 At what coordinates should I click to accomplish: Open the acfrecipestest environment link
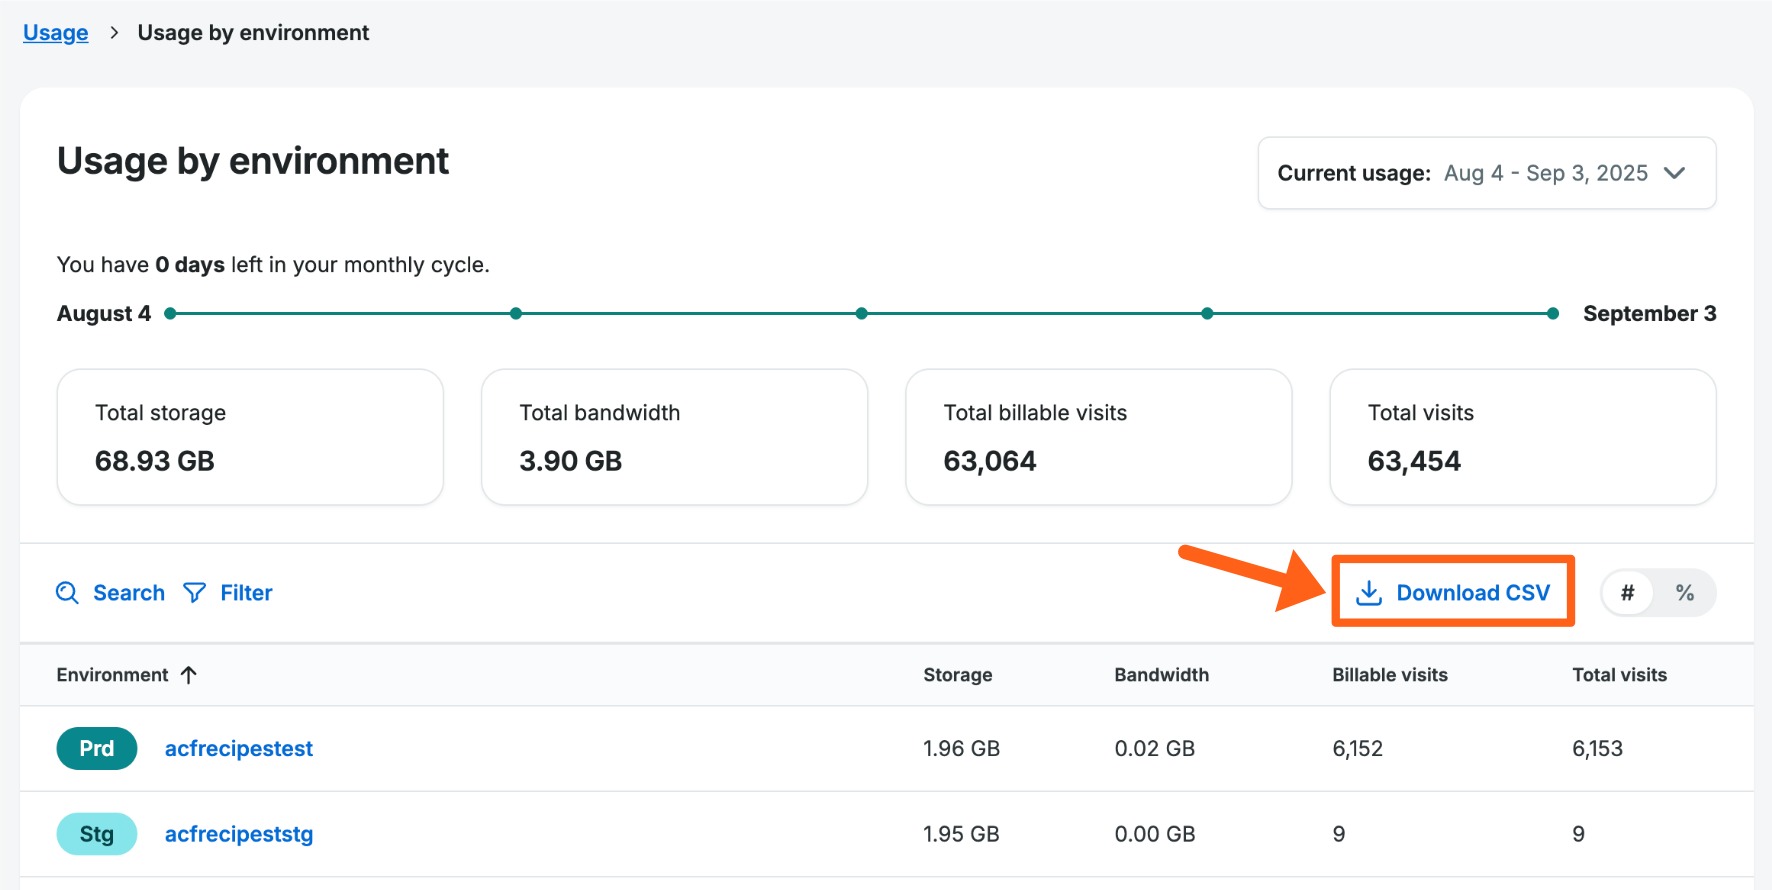click(239, 748)
